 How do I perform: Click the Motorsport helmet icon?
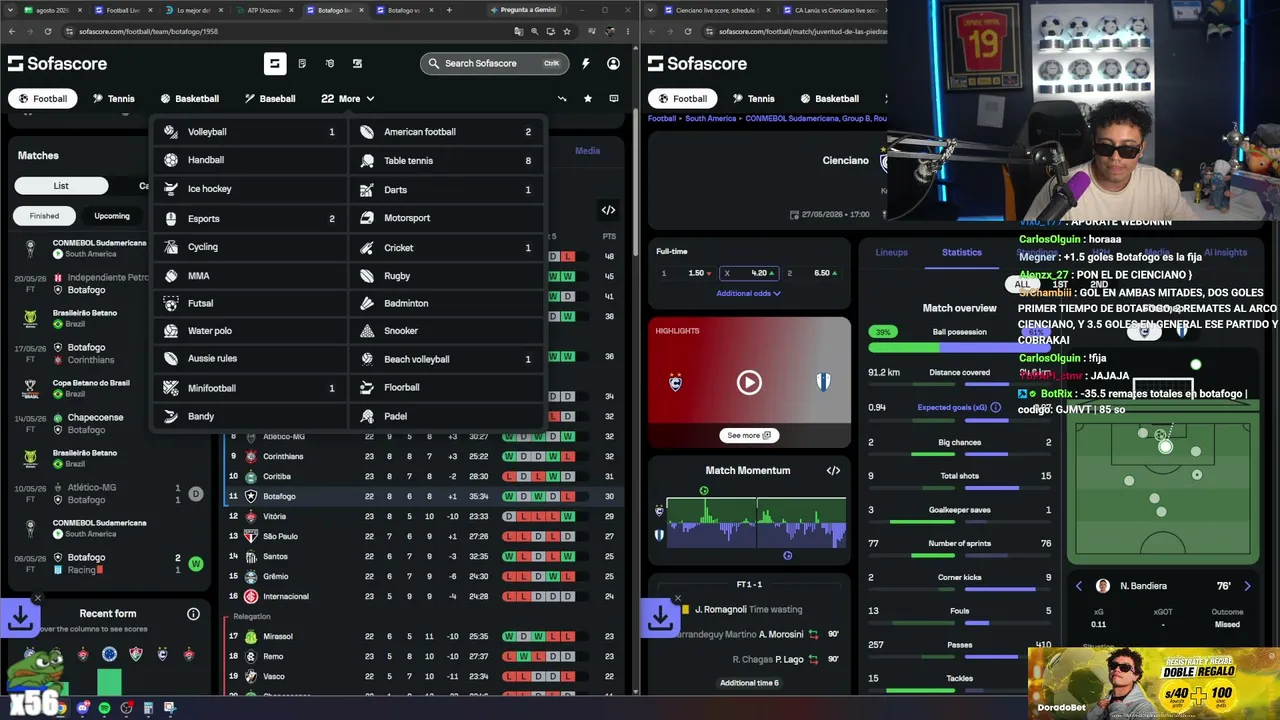coord(367,218)
